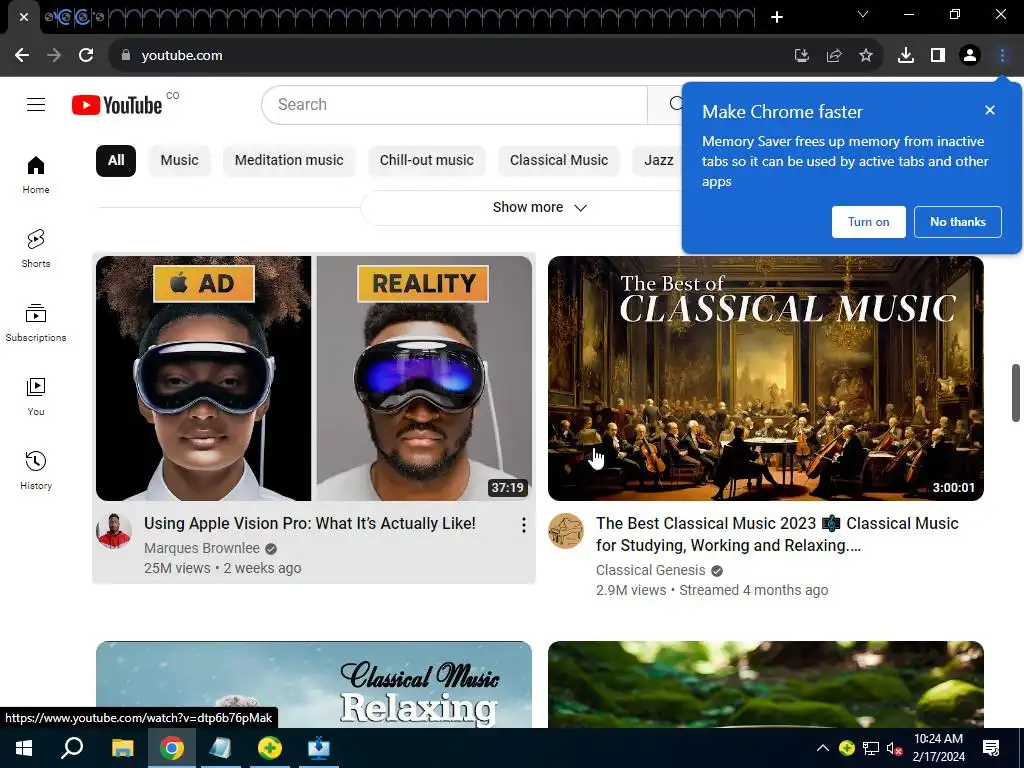Open Marques Brownlee channel avatar
Viewport: 1024px width, 768px height.
pyautogui.click(x=114, y=531)
